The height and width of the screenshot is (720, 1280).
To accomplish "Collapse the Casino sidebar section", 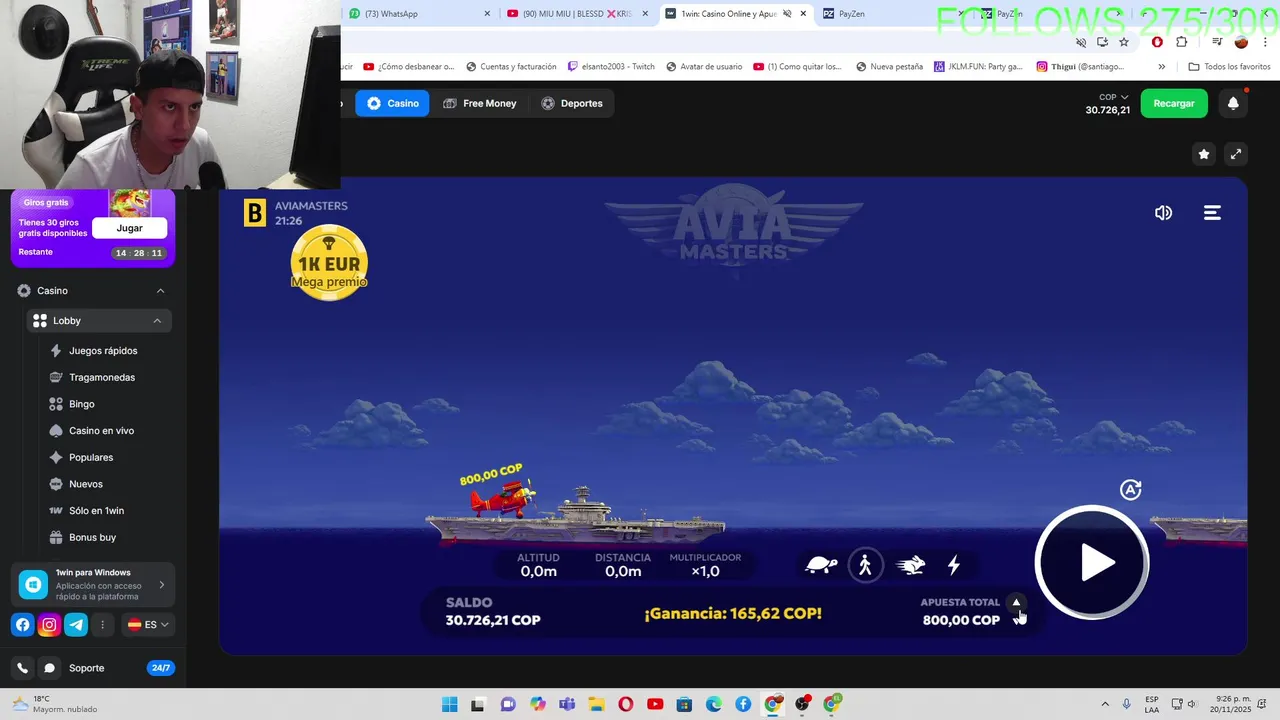I will [160, 291].
